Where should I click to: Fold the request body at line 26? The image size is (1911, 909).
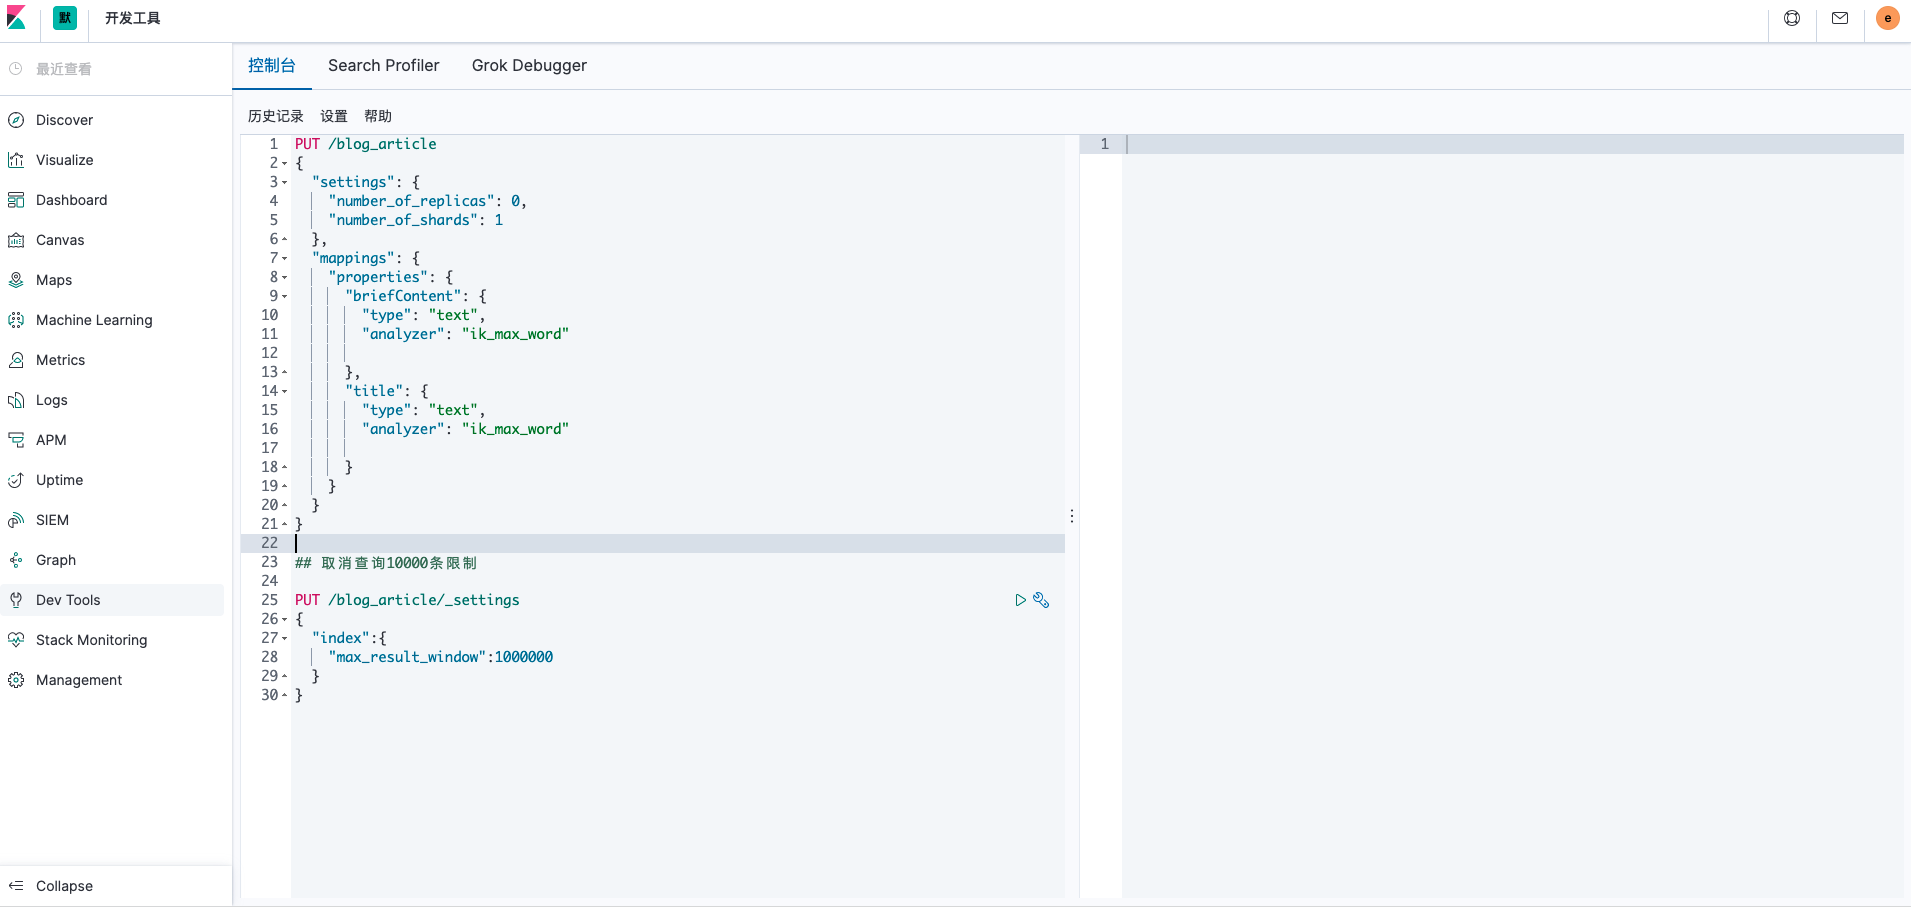click(284, 619)
